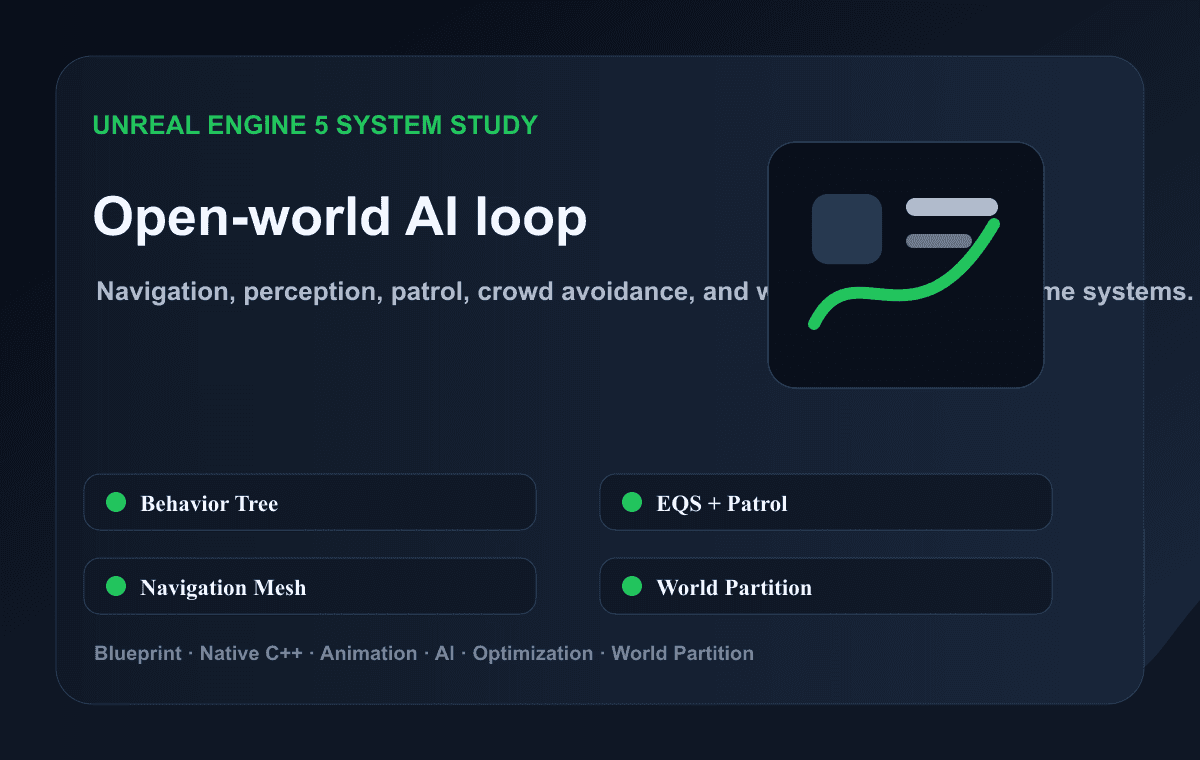Click green dot beside World Partition chip

(x=632, y=586)
